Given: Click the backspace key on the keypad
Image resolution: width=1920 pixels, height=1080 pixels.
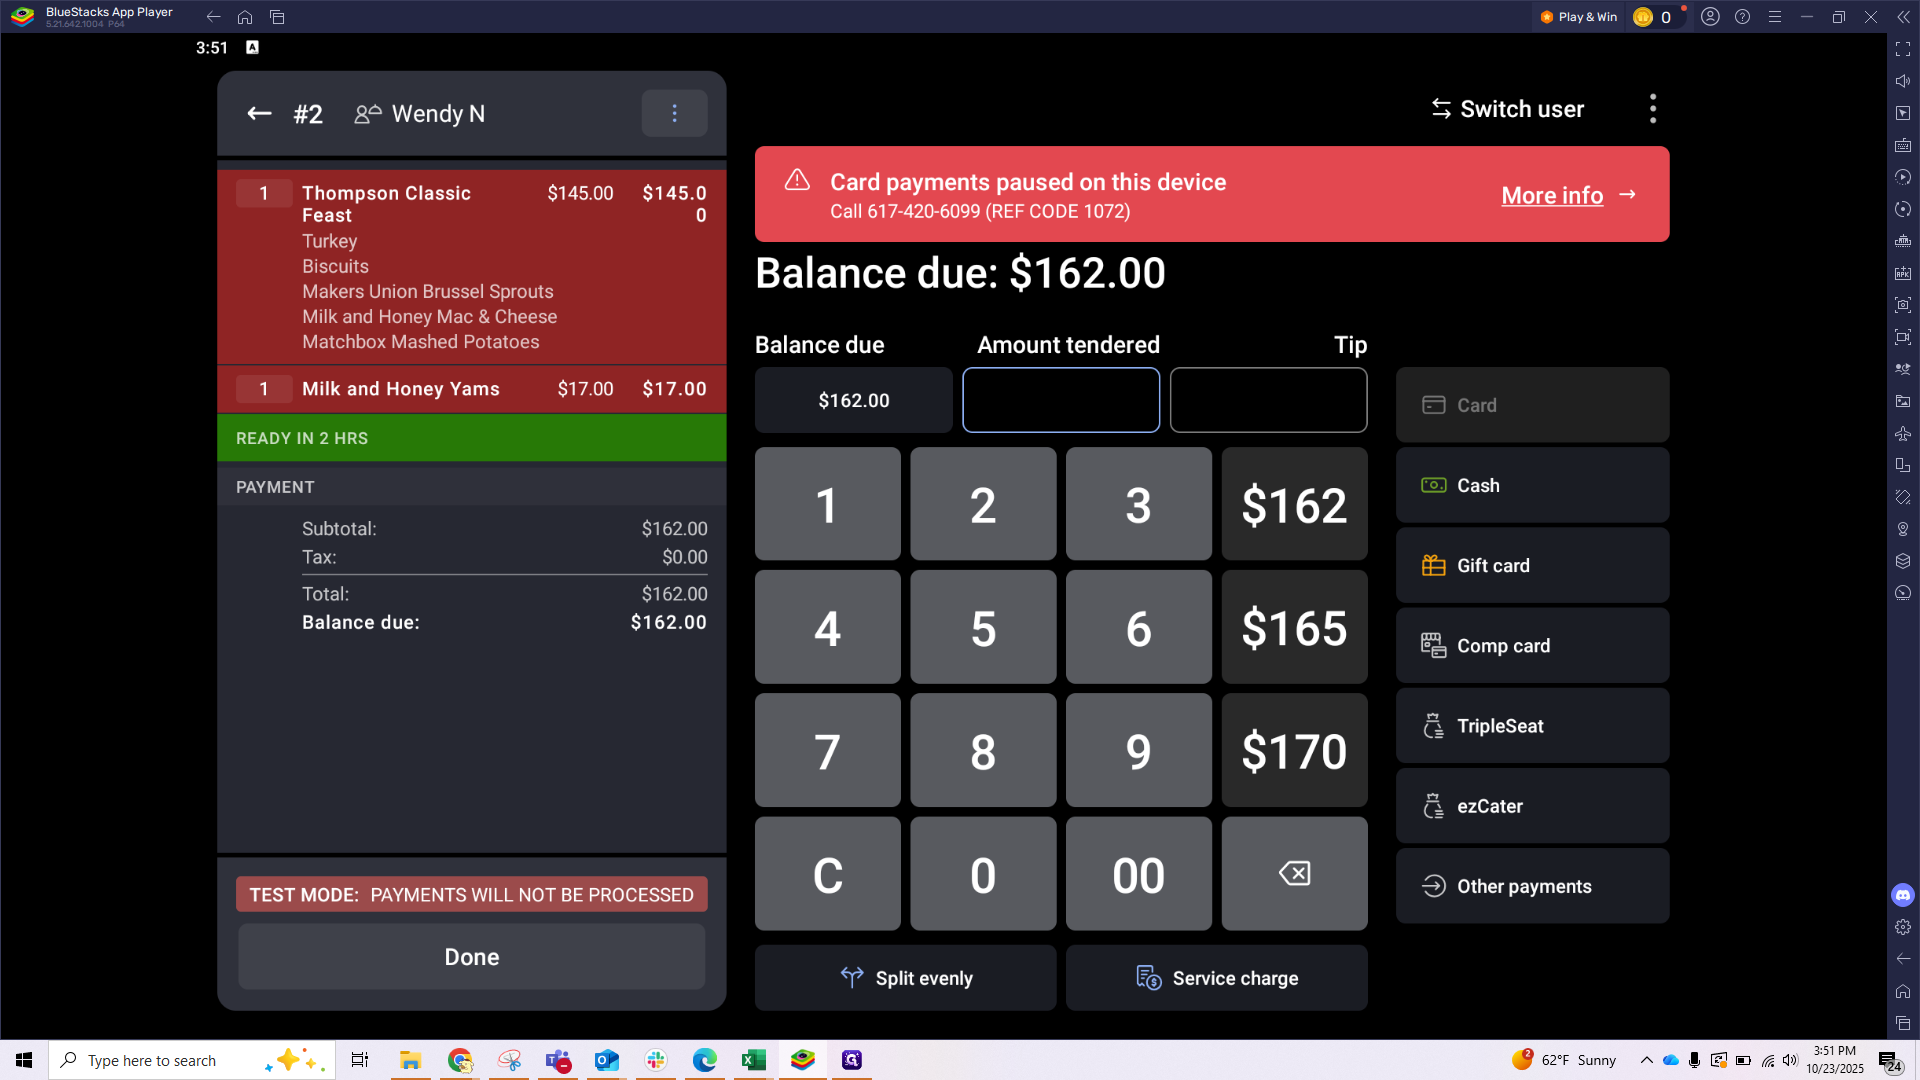Looking at the screenshot, I should [1294, 874].
